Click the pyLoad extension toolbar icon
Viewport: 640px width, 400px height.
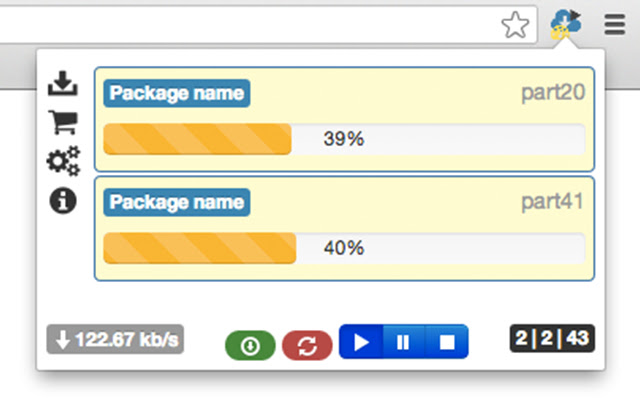click(566, 24)
